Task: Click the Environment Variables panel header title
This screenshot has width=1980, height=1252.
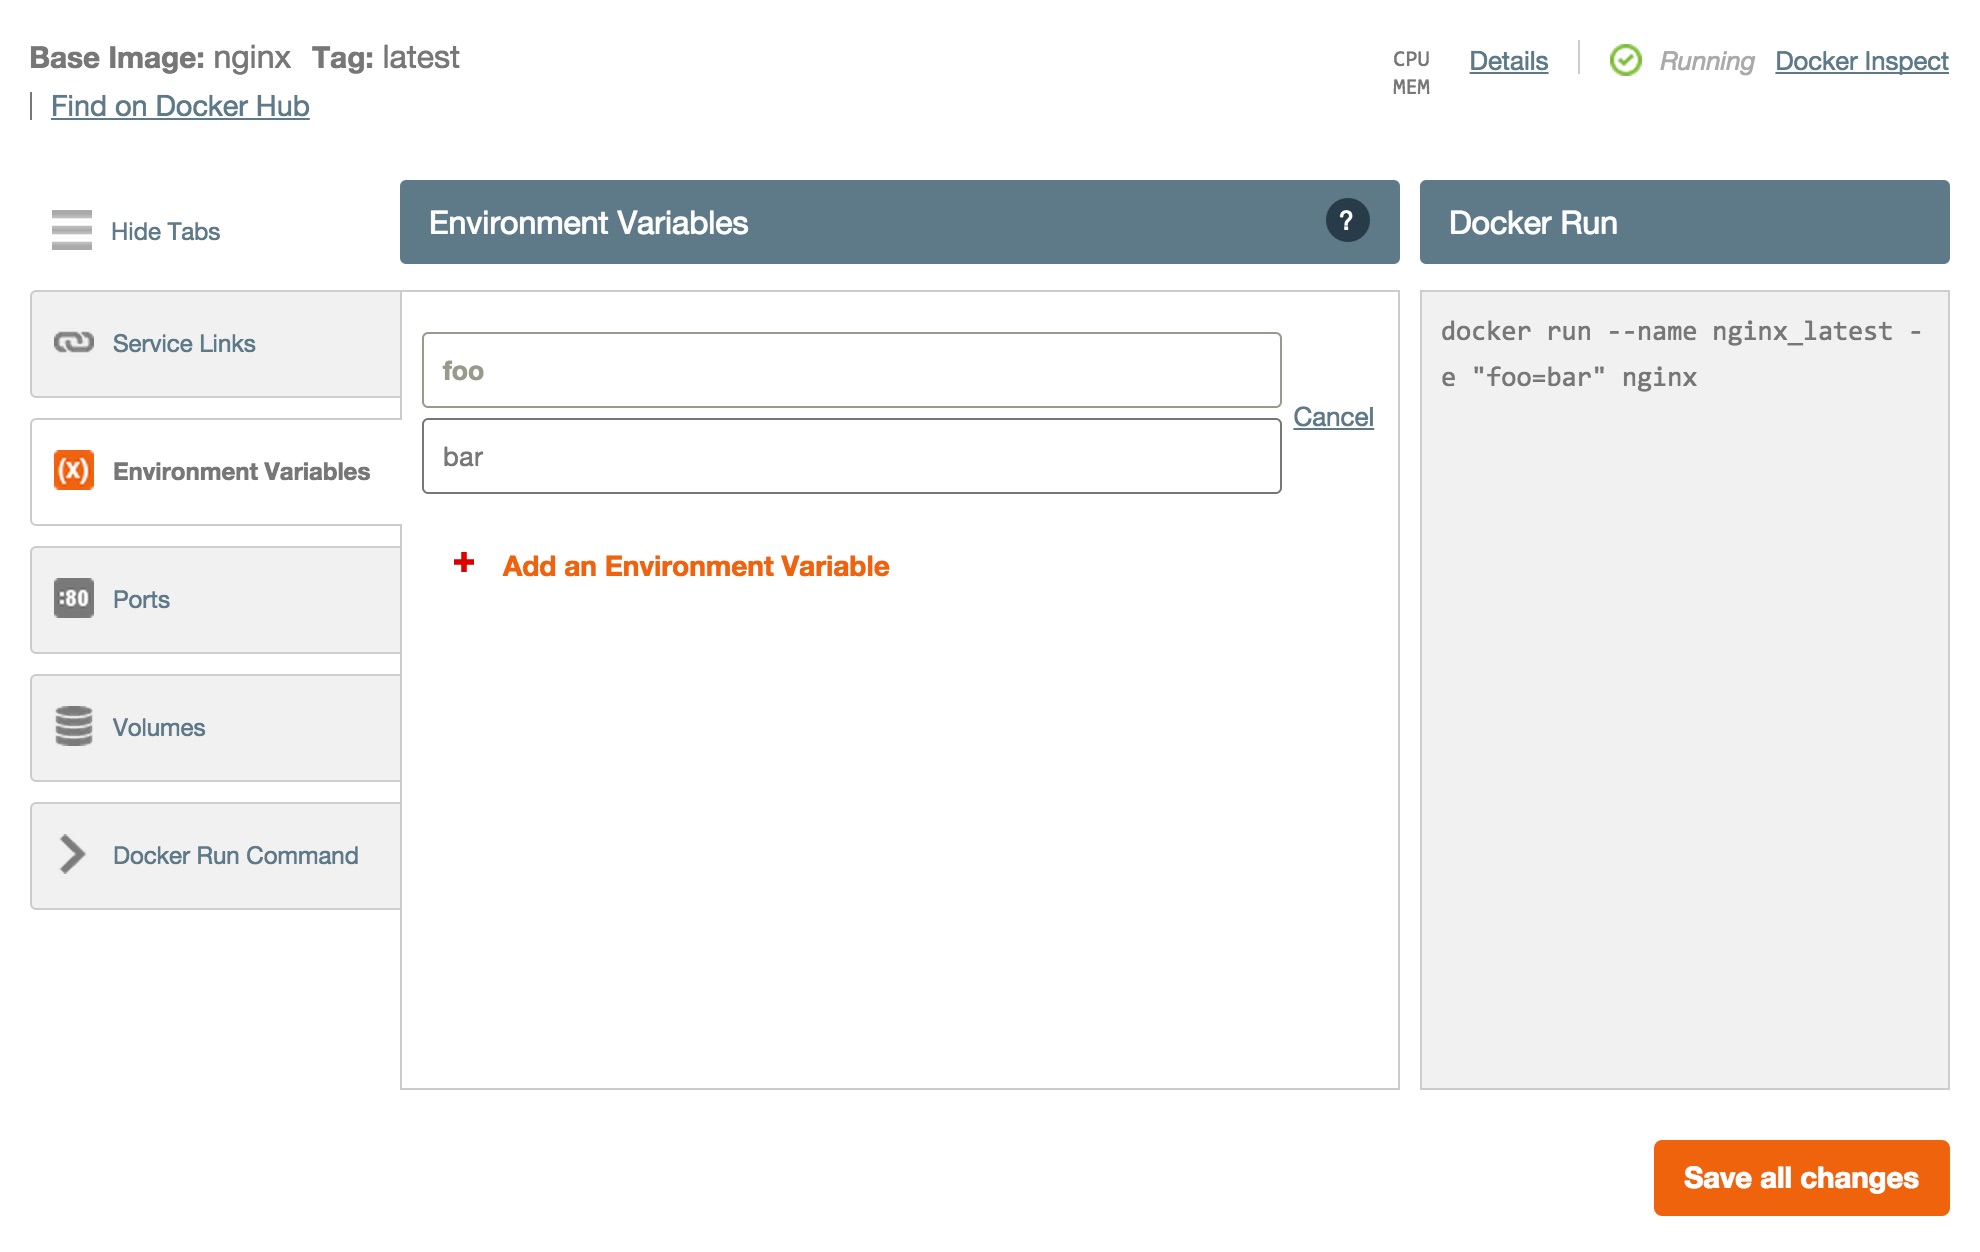Action: [x=588, y=222]
